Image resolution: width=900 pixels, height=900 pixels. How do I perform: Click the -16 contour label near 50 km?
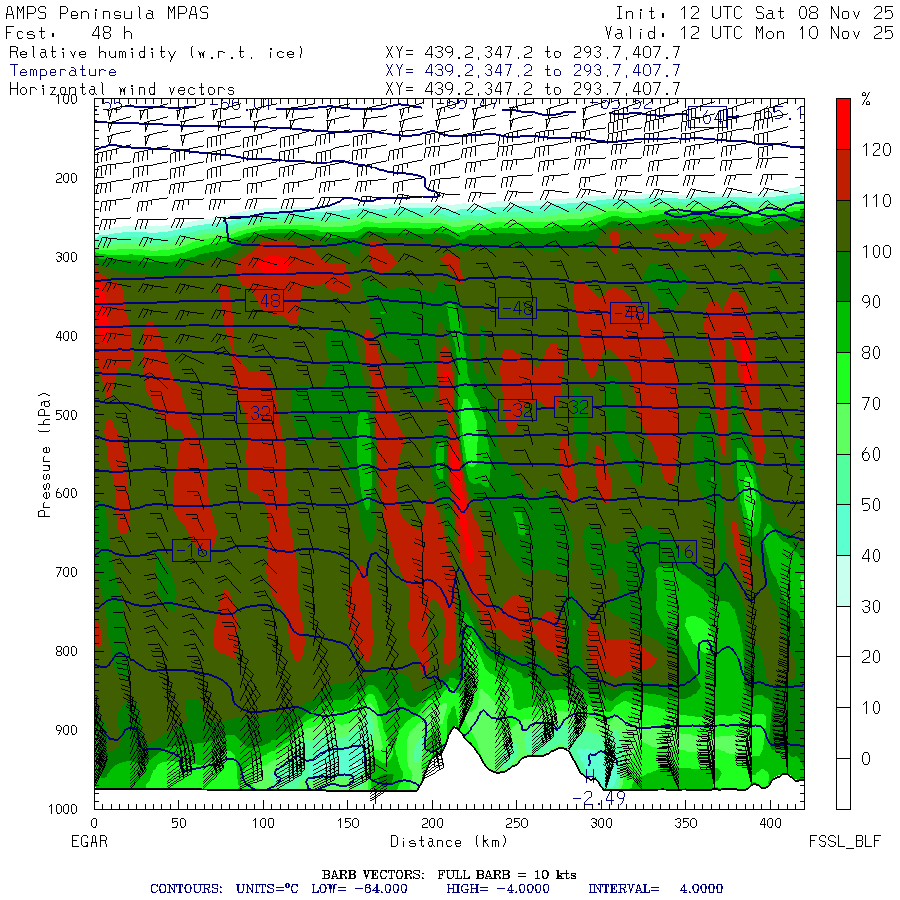(x=192, y=550)
